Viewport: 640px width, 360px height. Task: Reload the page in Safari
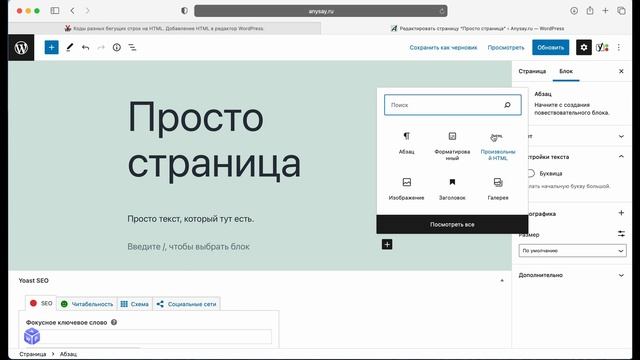click(442, 11)
